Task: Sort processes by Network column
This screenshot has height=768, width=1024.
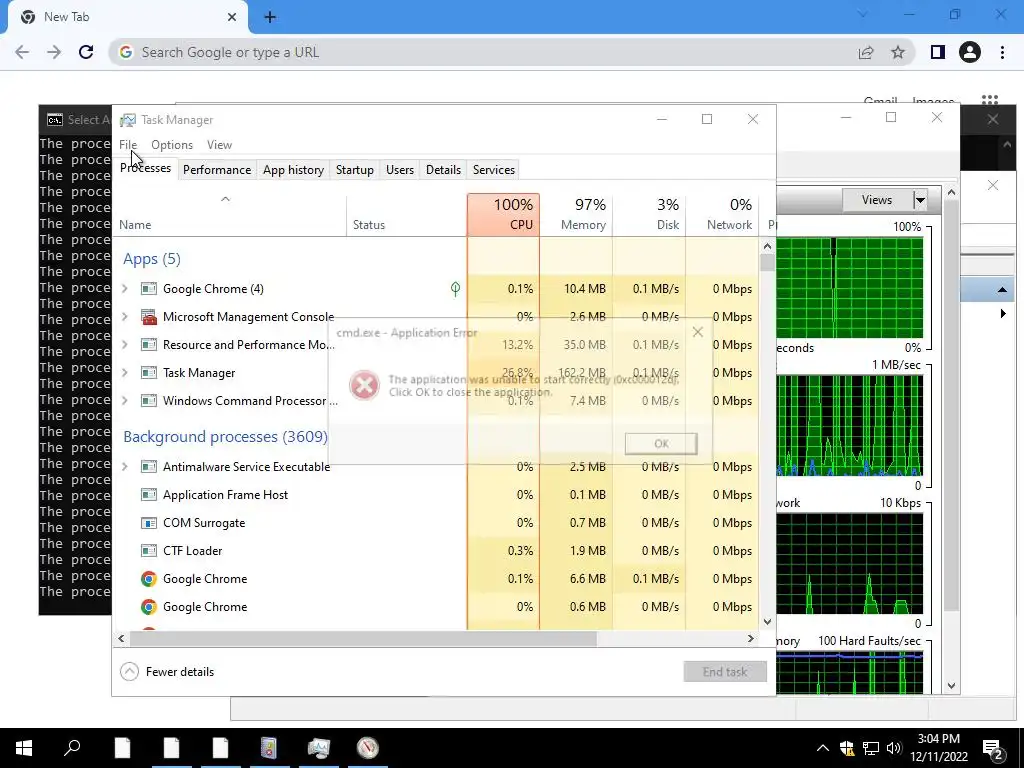Action: 722,215
